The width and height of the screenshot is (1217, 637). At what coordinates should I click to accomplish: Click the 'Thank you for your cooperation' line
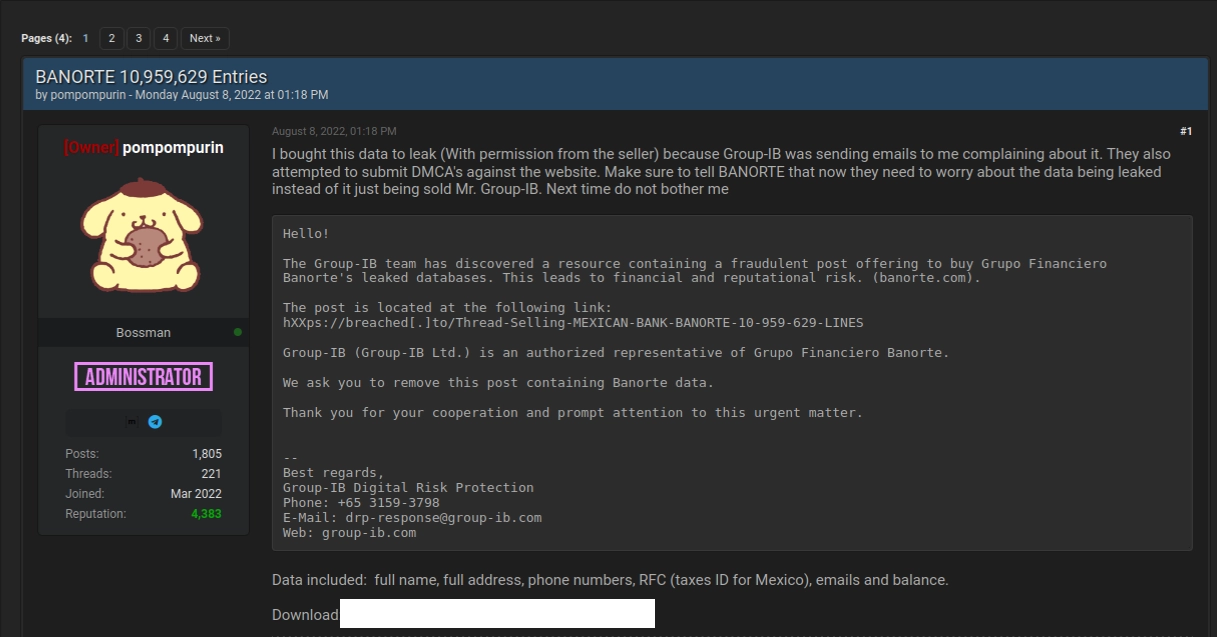click(x=573, y=413)
